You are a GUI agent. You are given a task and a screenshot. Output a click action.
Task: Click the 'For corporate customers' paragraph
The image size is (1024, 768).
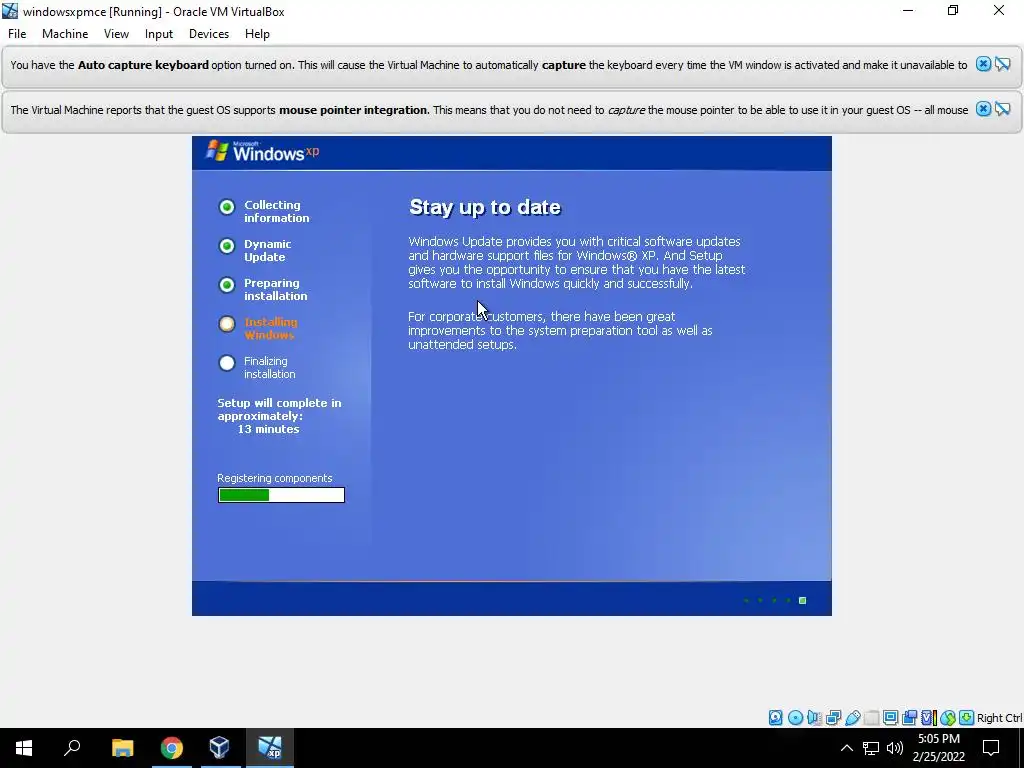(x=560, y=330)
